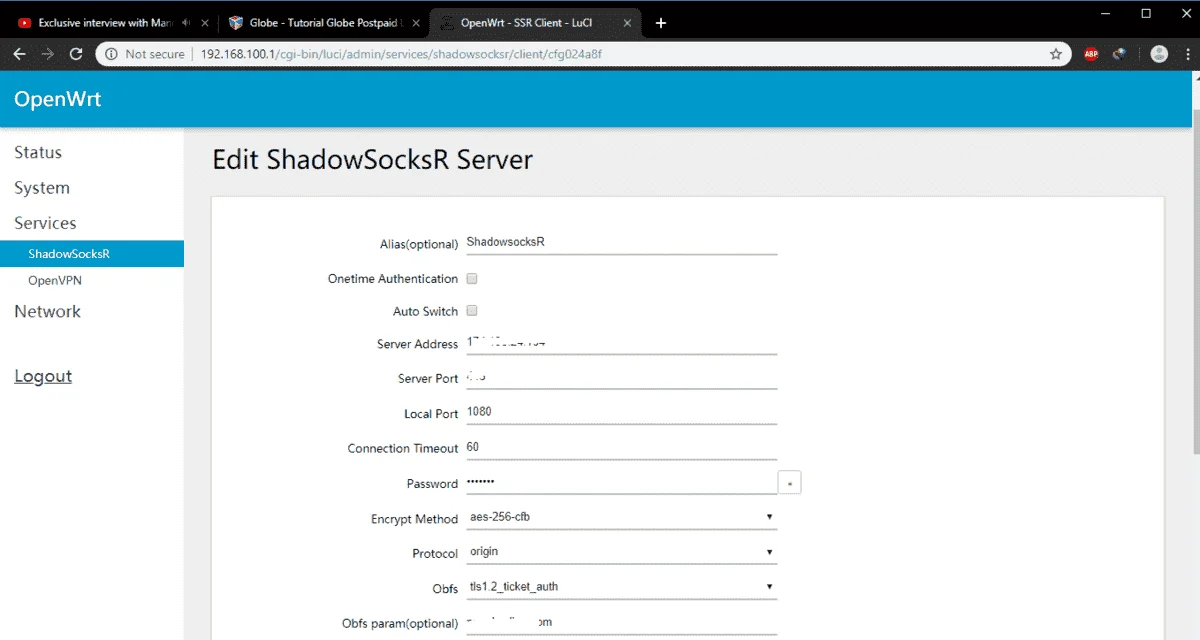Image resolution: width=1200 pixels, height=640 pixels.
Task: Expand the Services sidebar menu
Action: (x=45, y=223)
